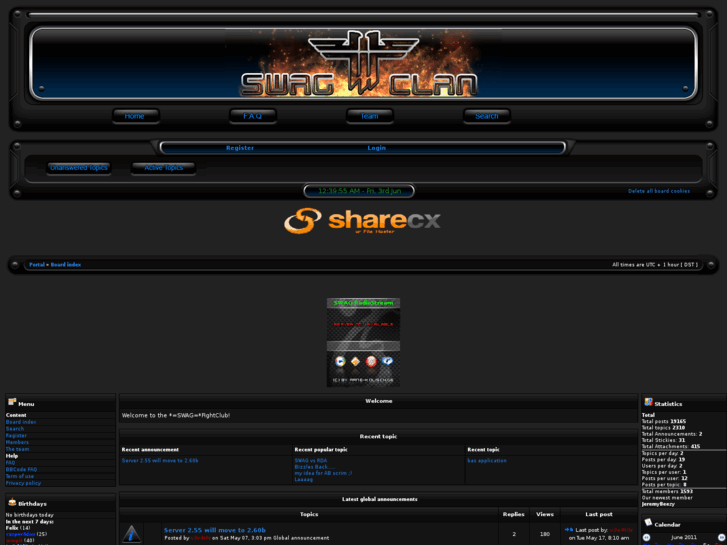
Task: Open 'my idea for AB scrim' topic
Action: (x=323, y=473)
